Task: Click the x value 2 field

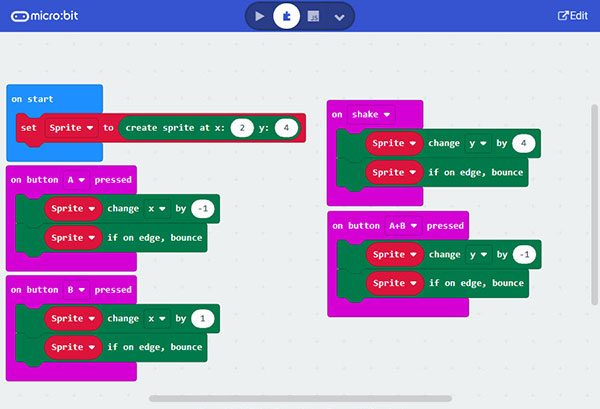Action: pyautogui.click(x=241, y=128)
